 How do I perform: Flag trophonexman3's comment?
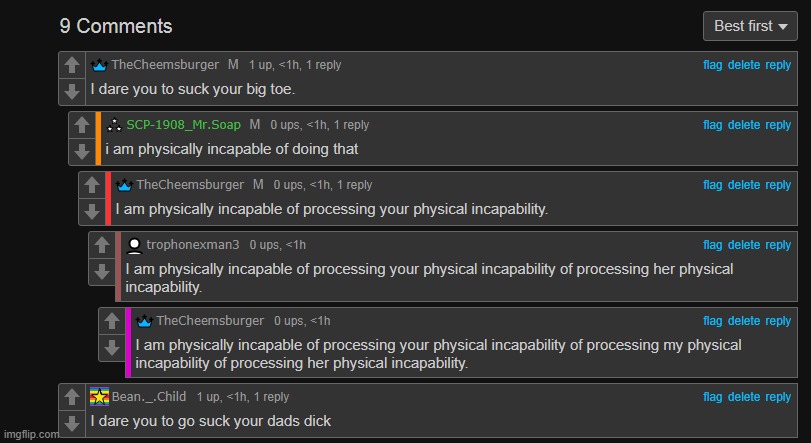tap(712, 245)
